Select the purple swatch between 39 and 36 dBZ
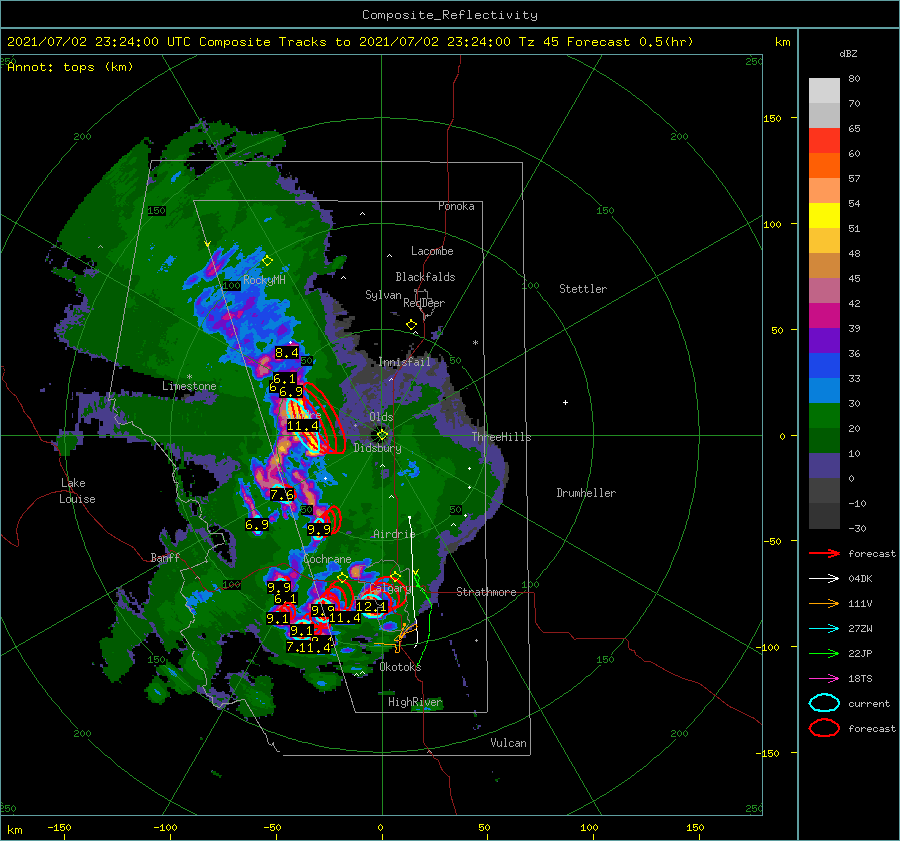 click(824, 340)
